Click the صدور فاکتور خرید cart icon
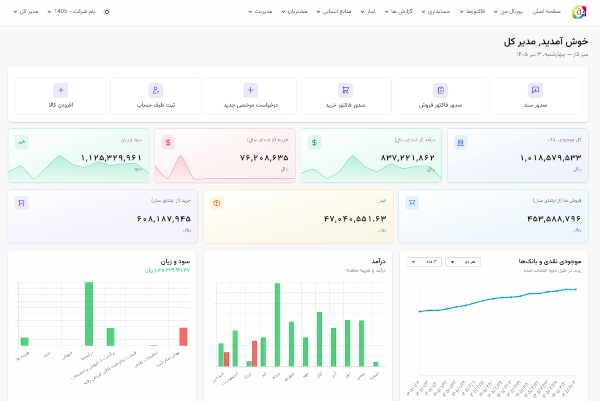Screen dimensions: 600x401 [x=346, y=90]
